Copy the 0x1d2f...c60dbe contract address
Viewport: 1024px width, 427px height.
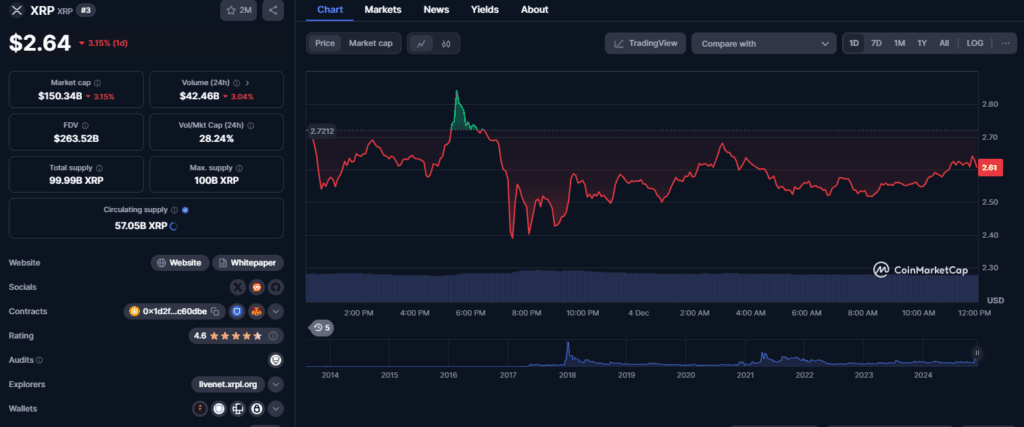214,311
